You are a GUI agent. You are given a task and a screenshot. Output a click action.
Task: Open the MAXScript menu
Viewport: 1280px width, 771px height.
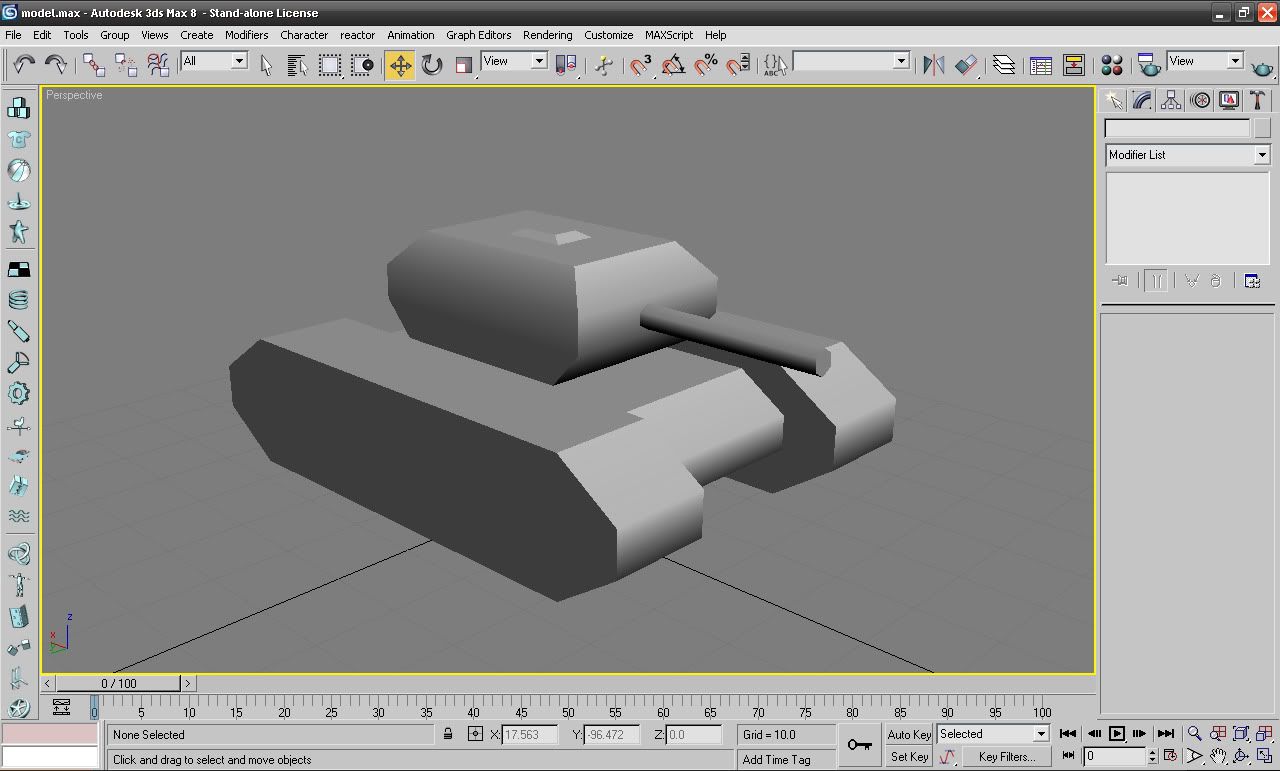coord(668,35)
